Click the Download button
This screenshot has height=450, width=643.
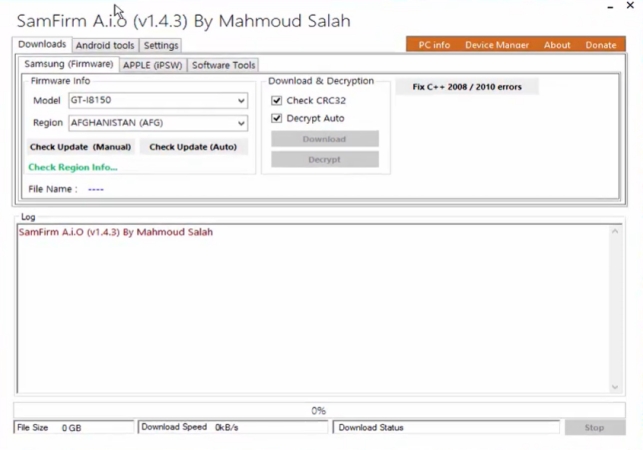click(x=324, y=139)
